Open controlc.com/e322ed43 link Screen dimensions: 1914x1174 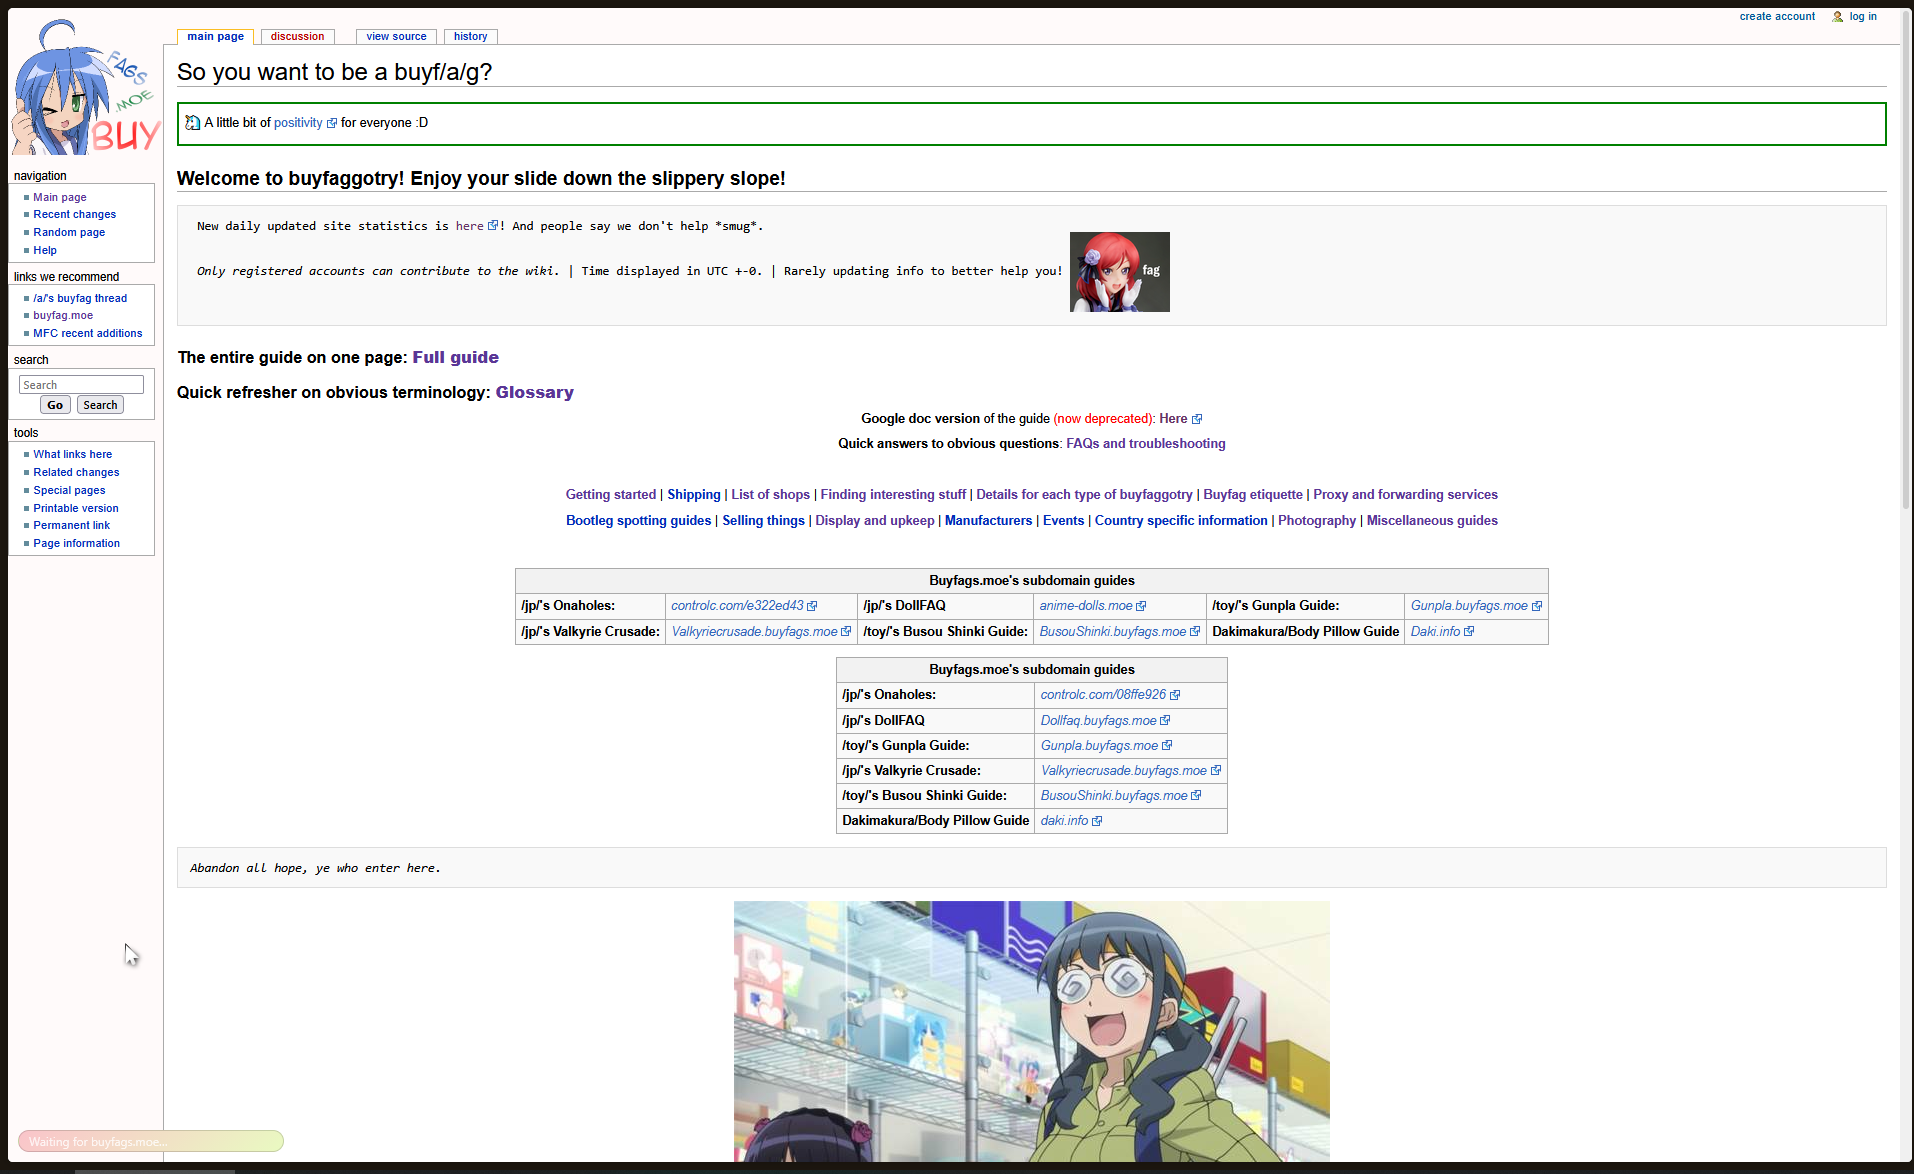(x=744, y=606)
